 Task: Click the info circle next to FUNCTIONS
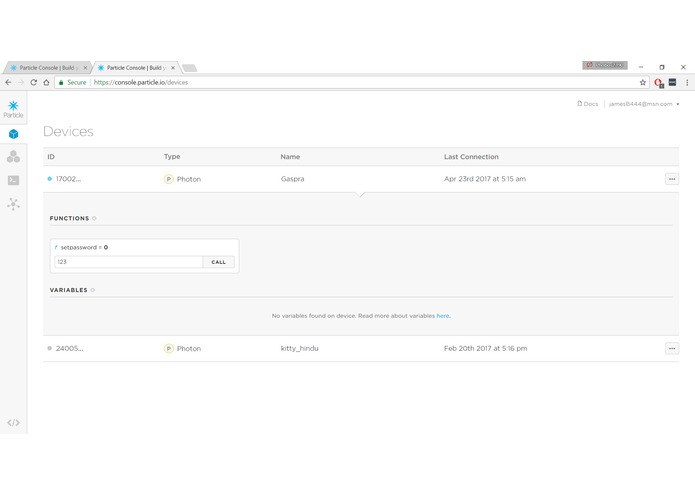coord(94,218)
